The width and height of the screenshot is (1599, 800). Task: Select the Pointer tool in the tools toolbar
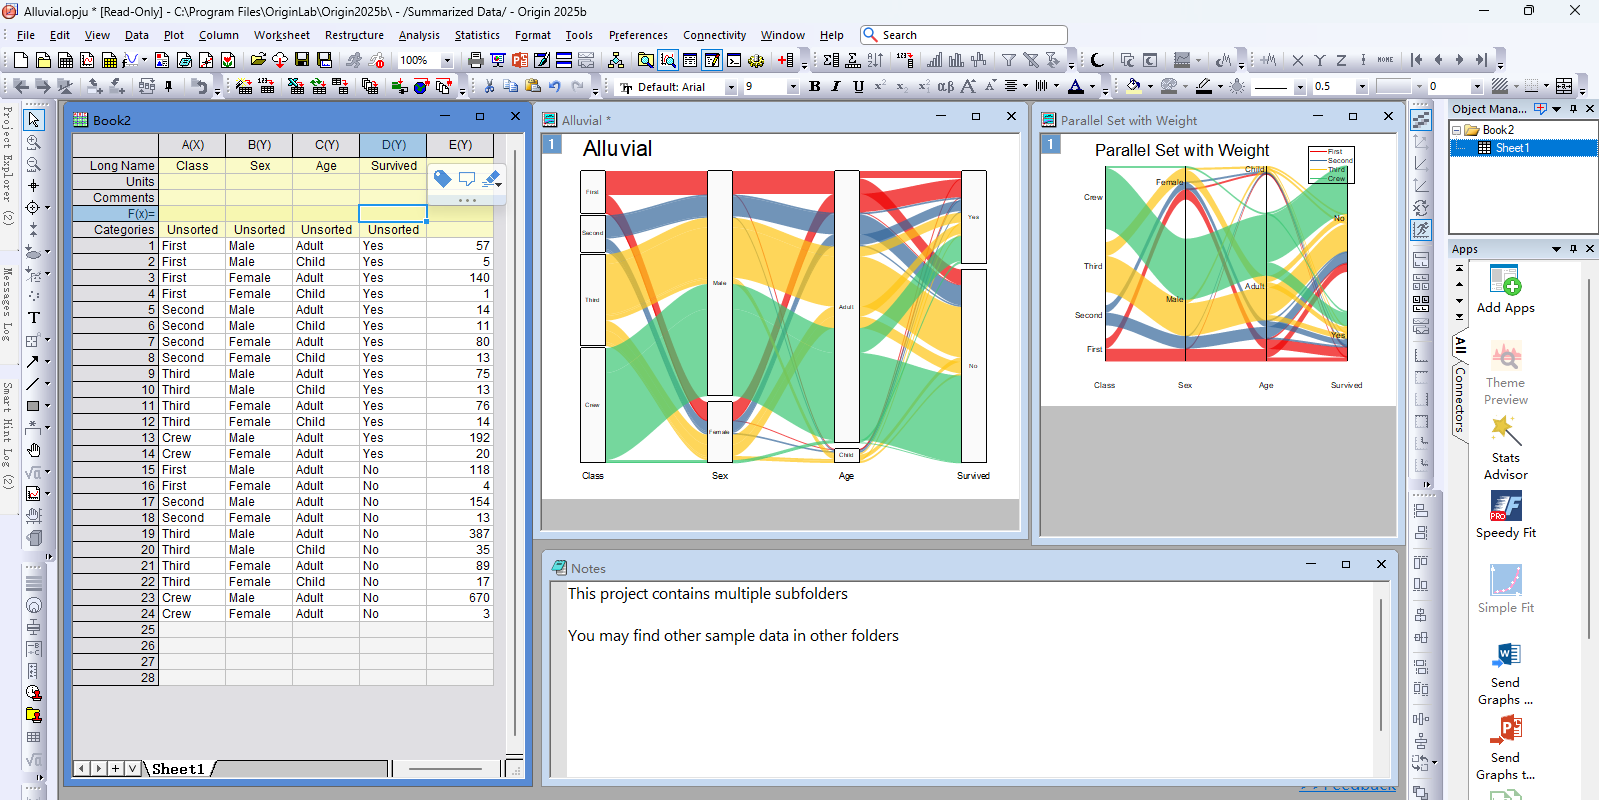[33, 120]
